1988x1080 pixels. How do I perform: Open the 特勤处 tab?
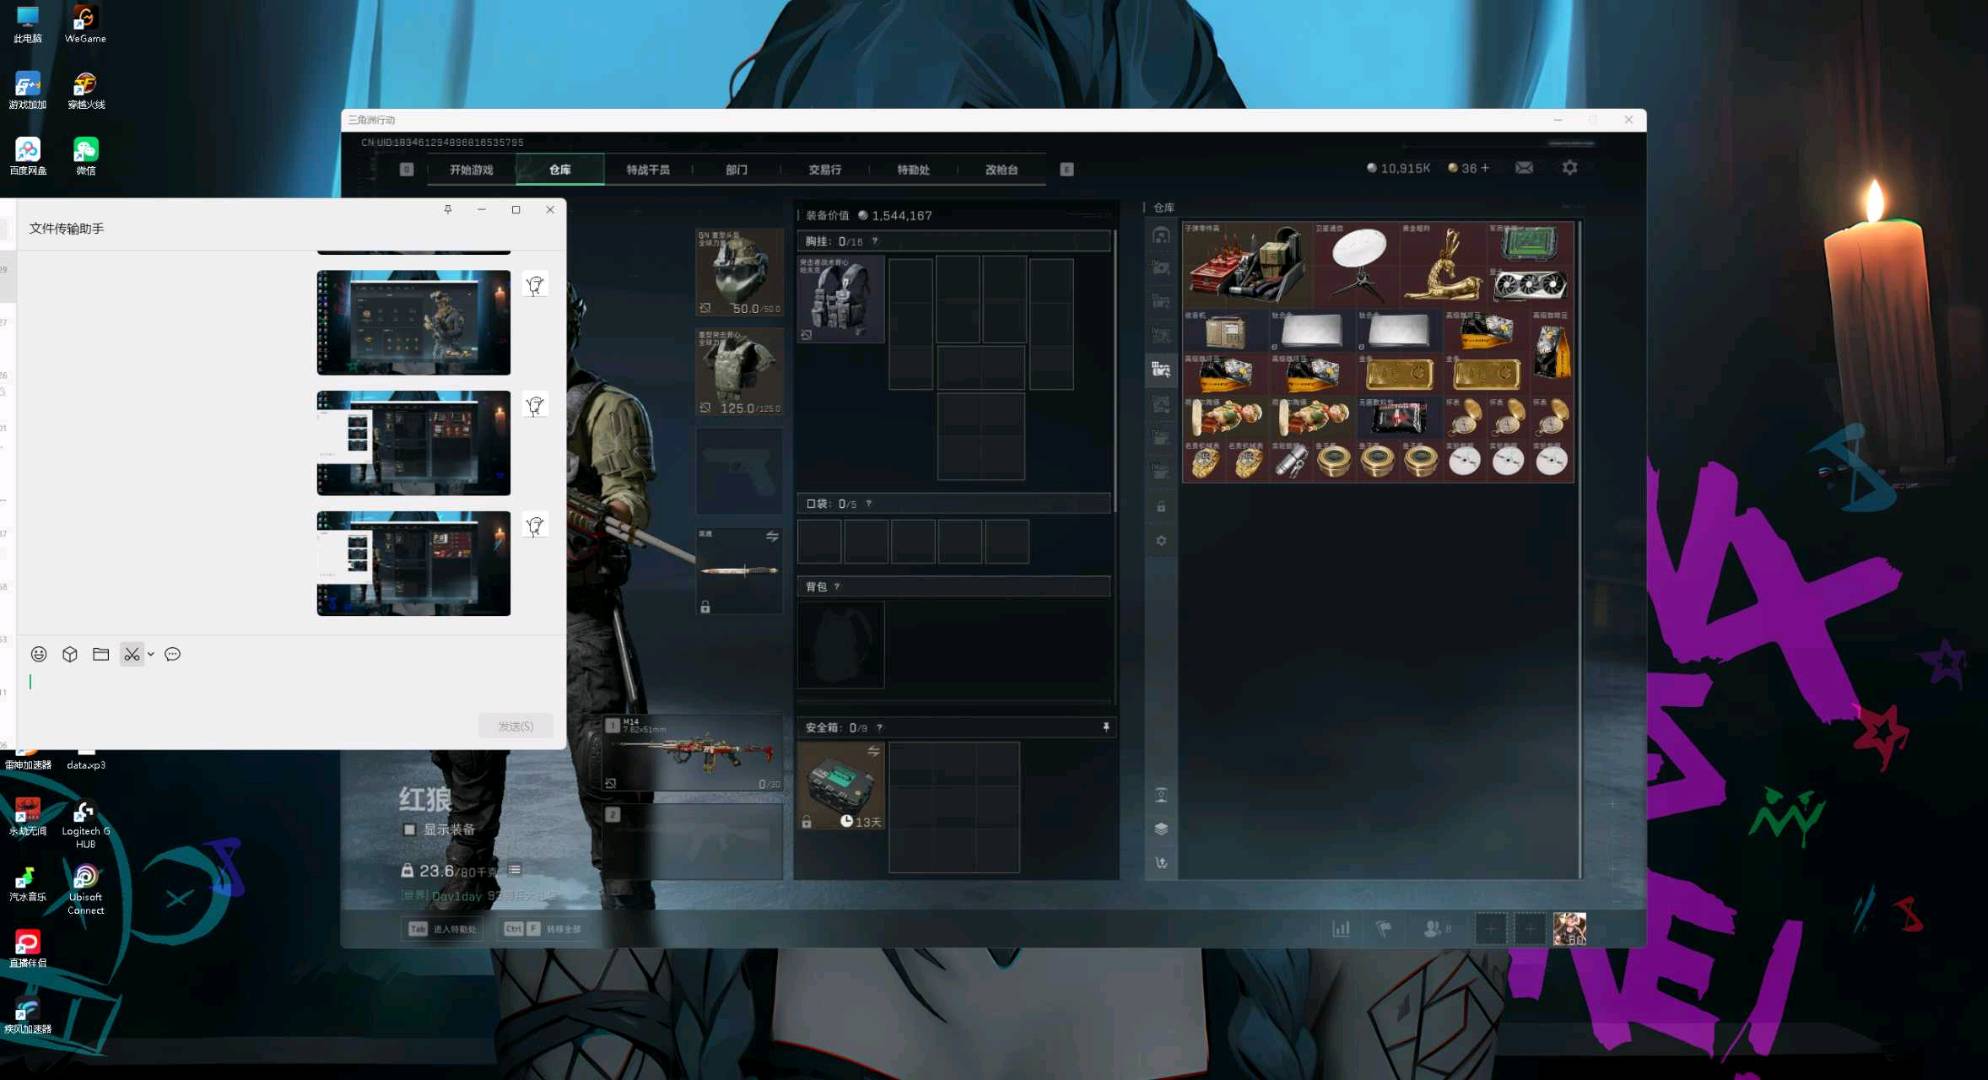[x=913, y=169]
